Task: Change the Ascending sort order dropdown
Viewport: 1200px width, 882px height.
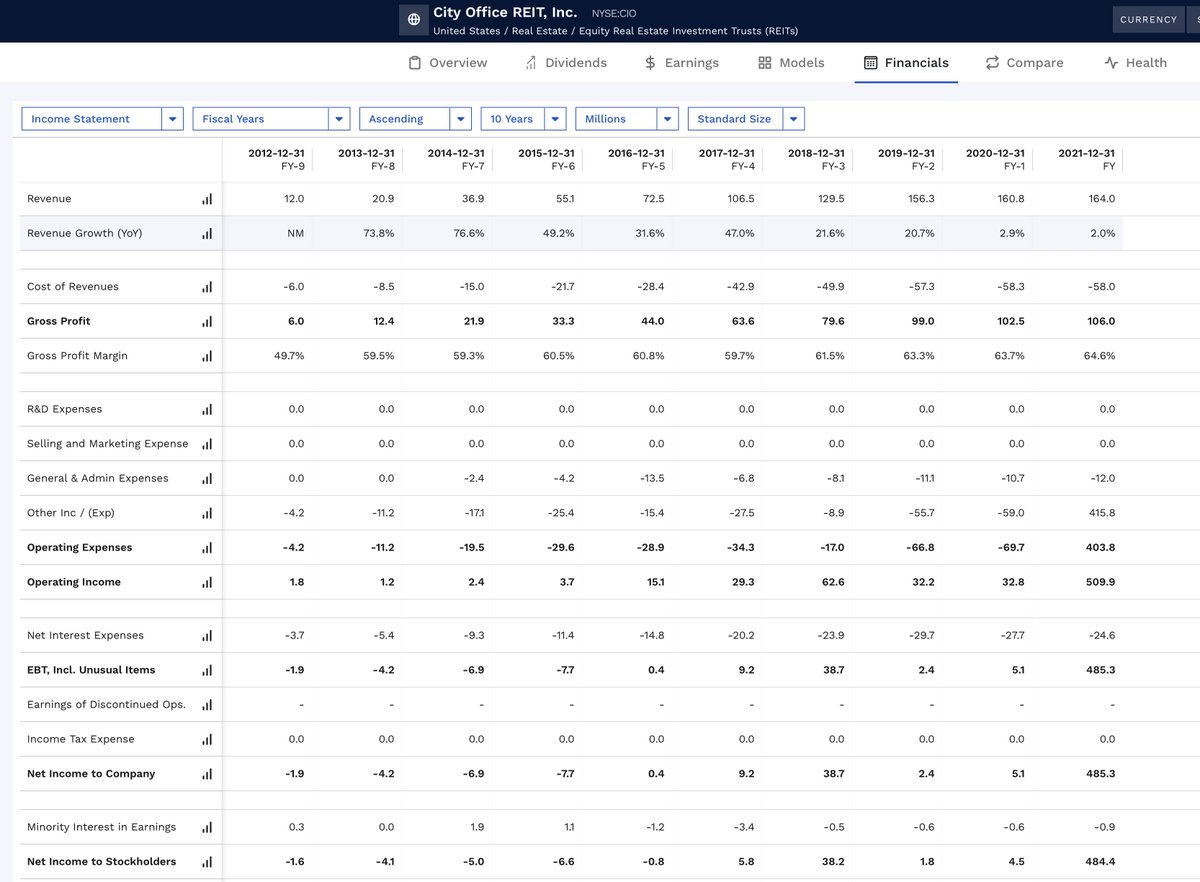Action: tap(415, 119)
